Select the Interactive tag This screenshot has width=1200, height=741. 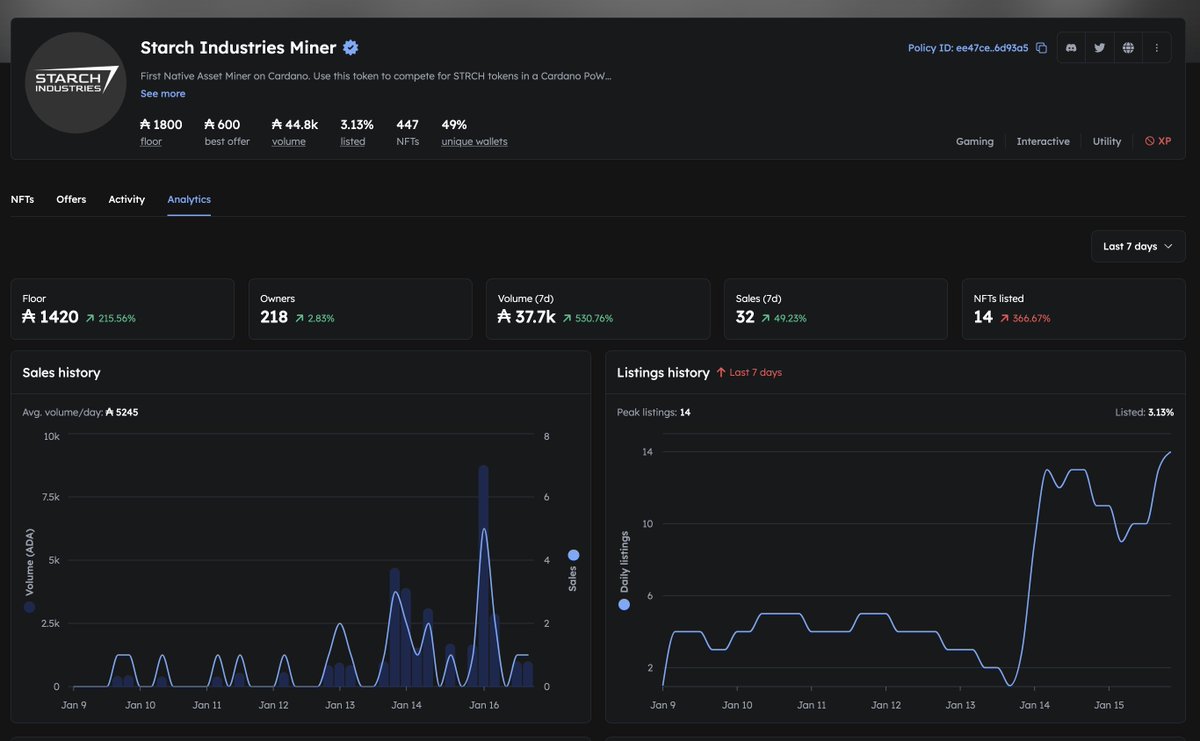(x=1043, y=141)
